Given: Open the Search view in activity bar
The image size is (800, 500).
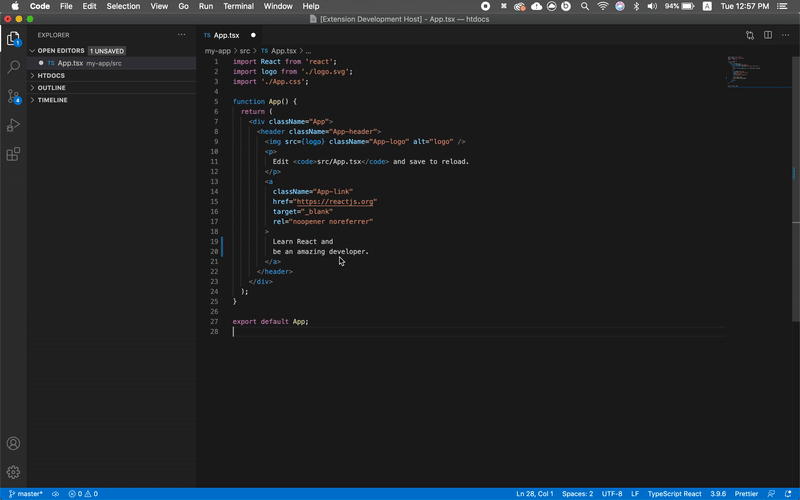Looking at the screenshot, I should (14, 68).
